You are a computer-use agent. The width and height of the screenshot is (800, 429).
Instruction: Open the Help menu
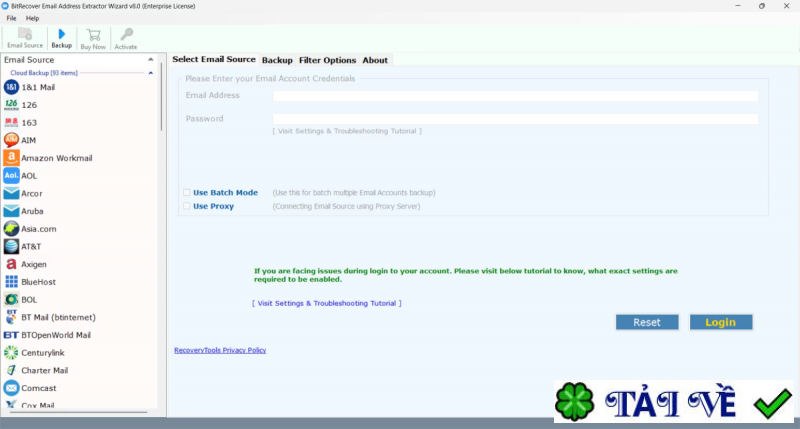tap(33, 18)
